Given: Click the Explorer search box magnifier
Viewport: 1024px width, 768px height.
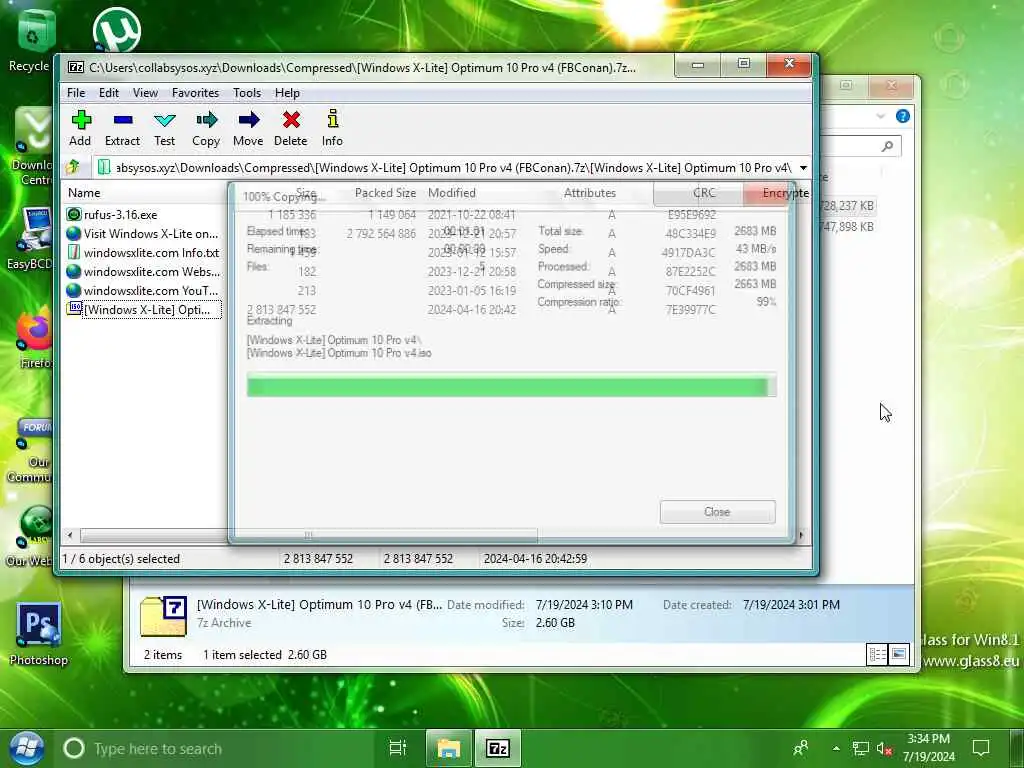Looking at the screenshot, I should point(887,146).
